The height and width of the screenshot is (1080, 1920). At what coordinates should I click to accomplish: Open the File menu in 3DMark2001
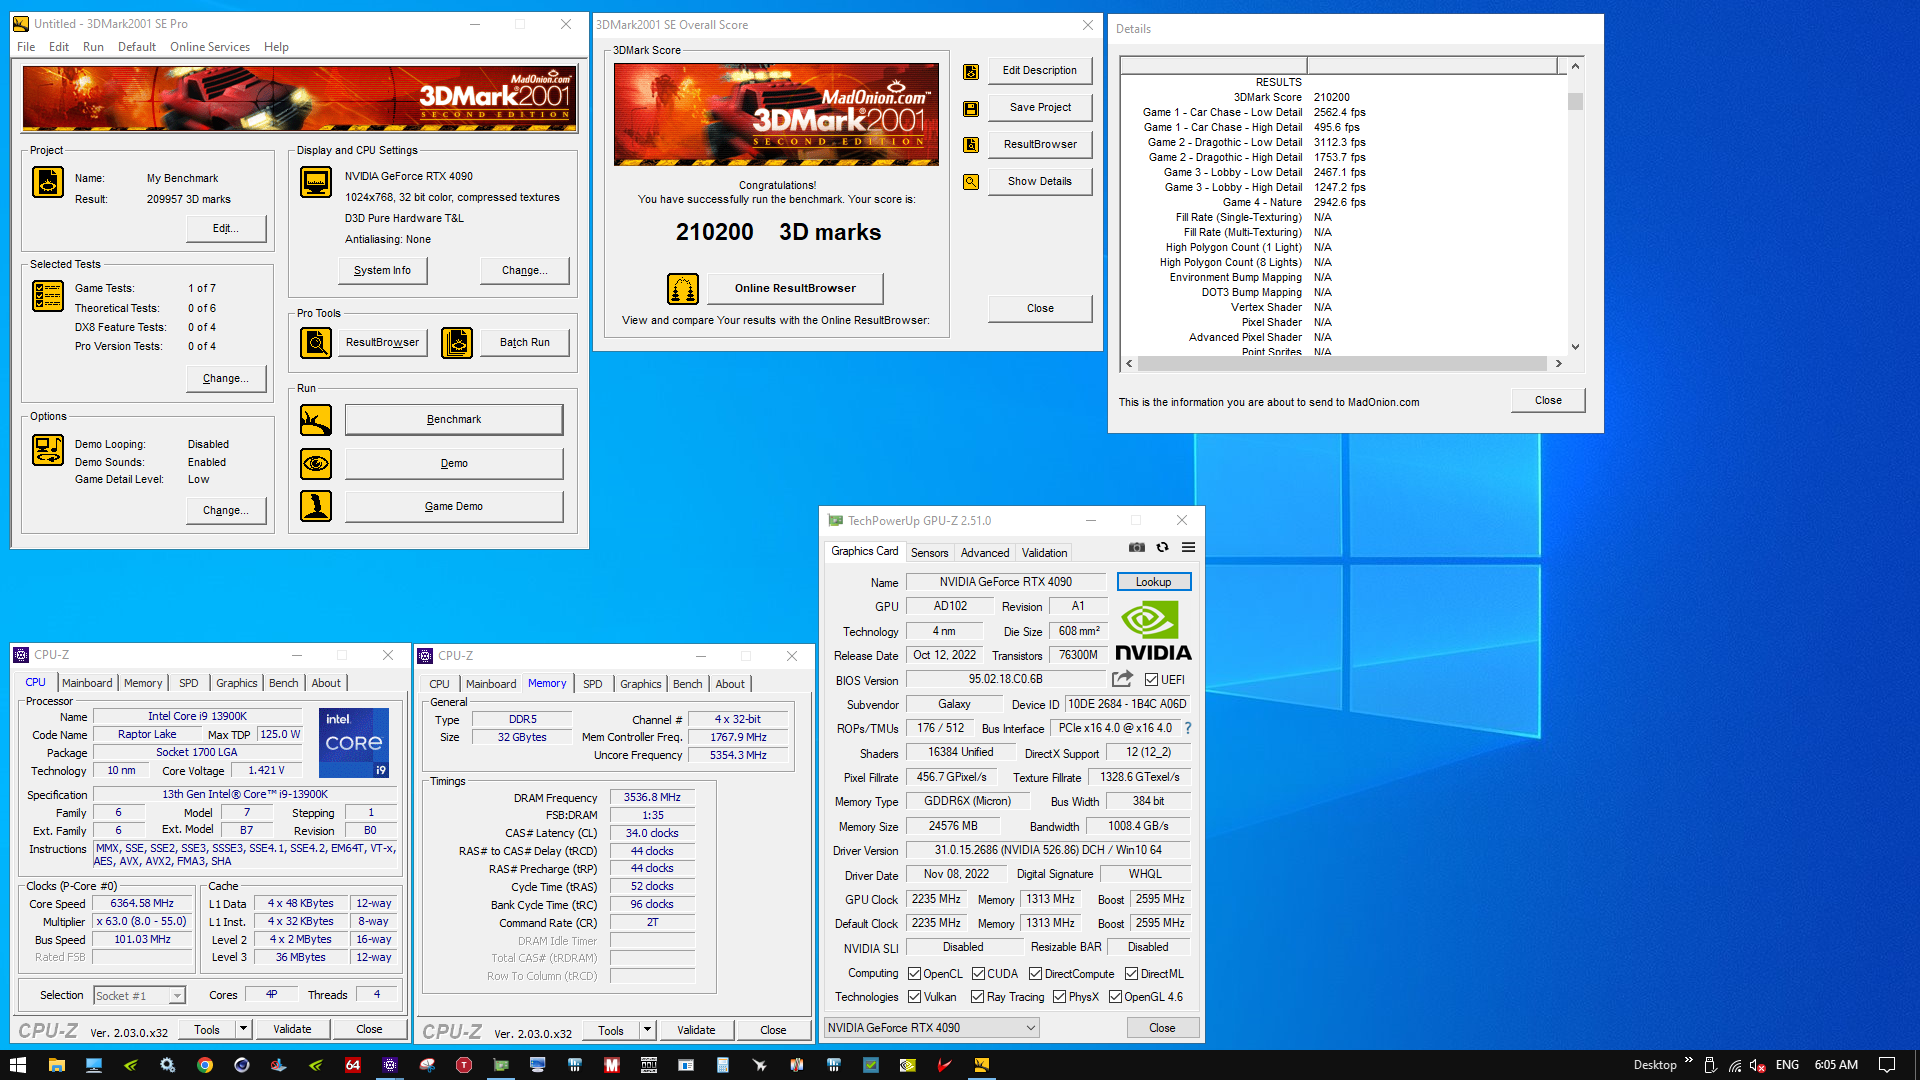26,47
